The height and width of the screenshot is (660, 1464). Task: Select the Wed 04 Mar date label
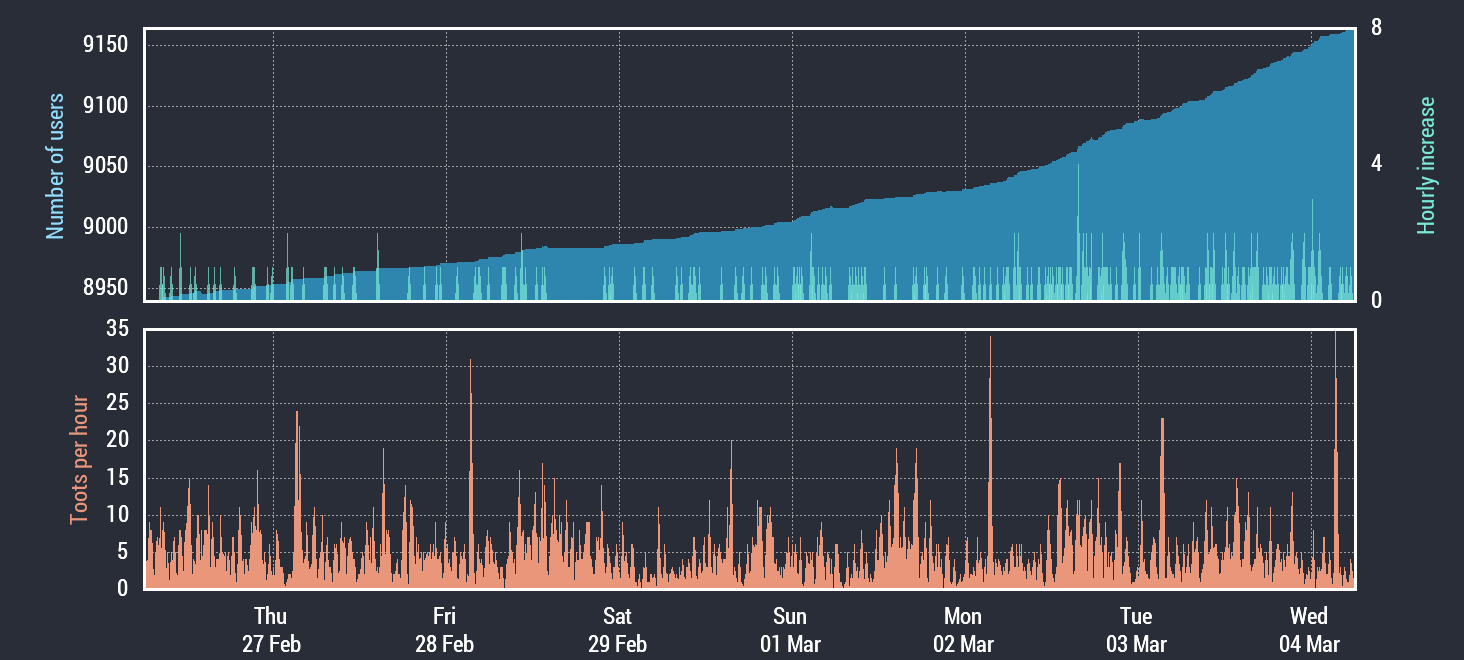pos(1309,629)
